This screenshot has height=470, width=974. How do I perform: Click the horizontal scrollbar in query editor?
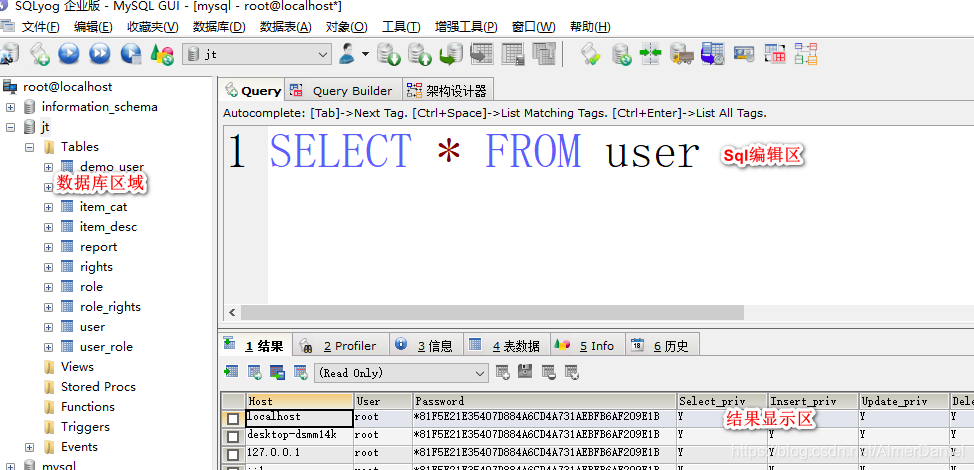pyautogui.click(x=492, y=312)
